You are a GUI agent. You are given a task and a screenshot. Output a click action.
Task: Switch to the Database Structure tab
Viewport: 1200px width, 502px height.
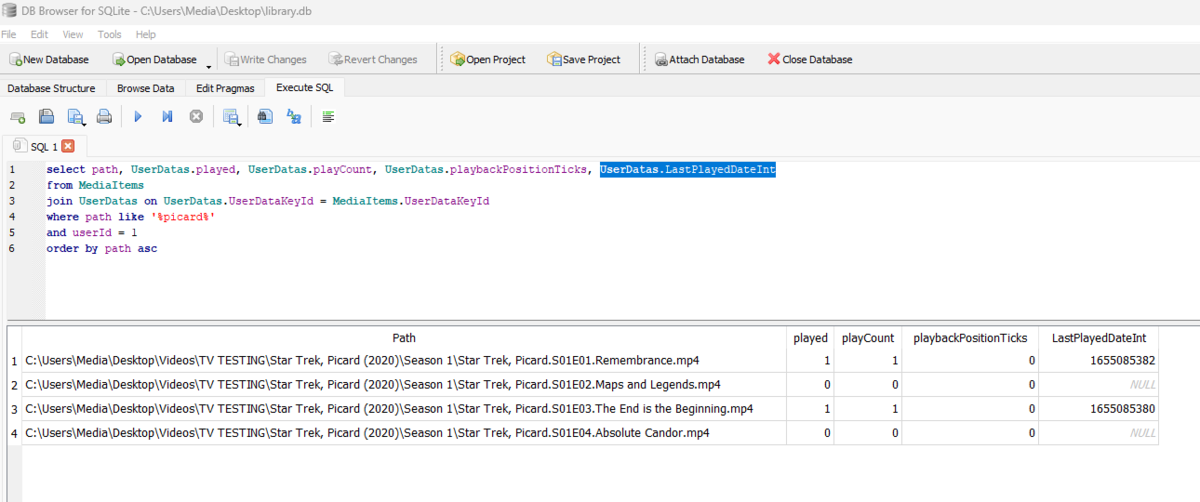51,88
